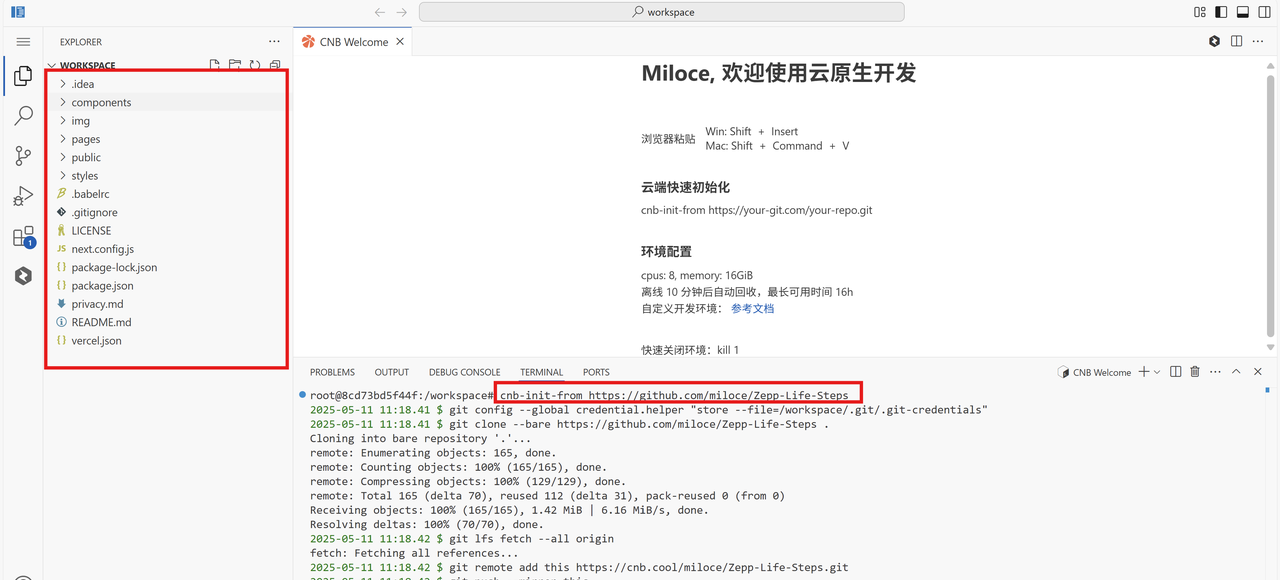1280x580 pixels.
Task: Expand the styles folder
Action: (166, 176)
